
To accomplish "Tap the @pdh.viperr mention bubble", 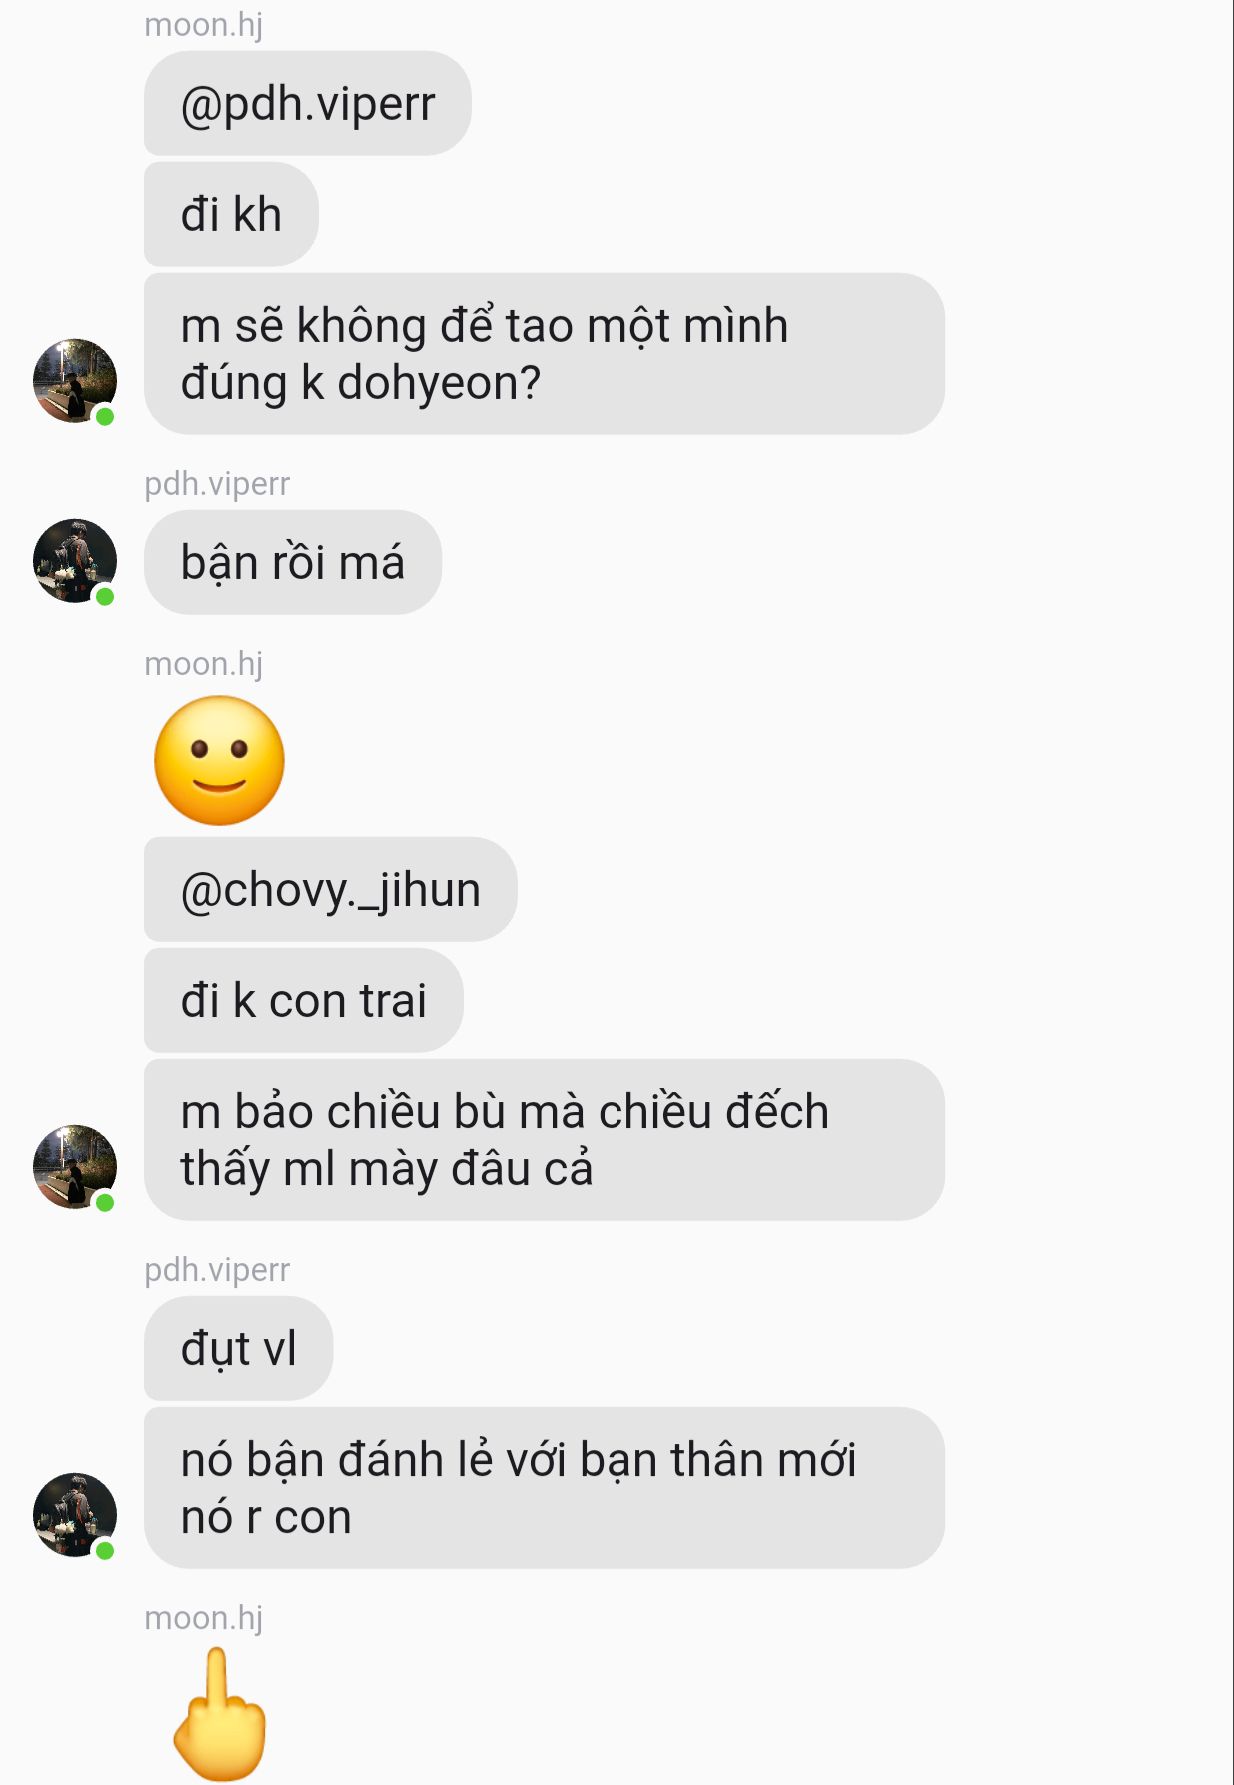I will pyautogui.click(x=308, y=104).
